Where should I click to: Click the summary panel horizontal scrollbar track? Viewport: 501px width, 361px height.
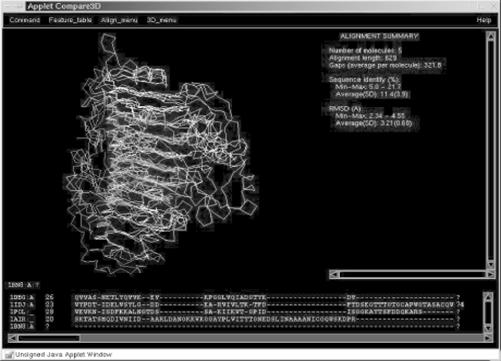(x=413, y=274)
